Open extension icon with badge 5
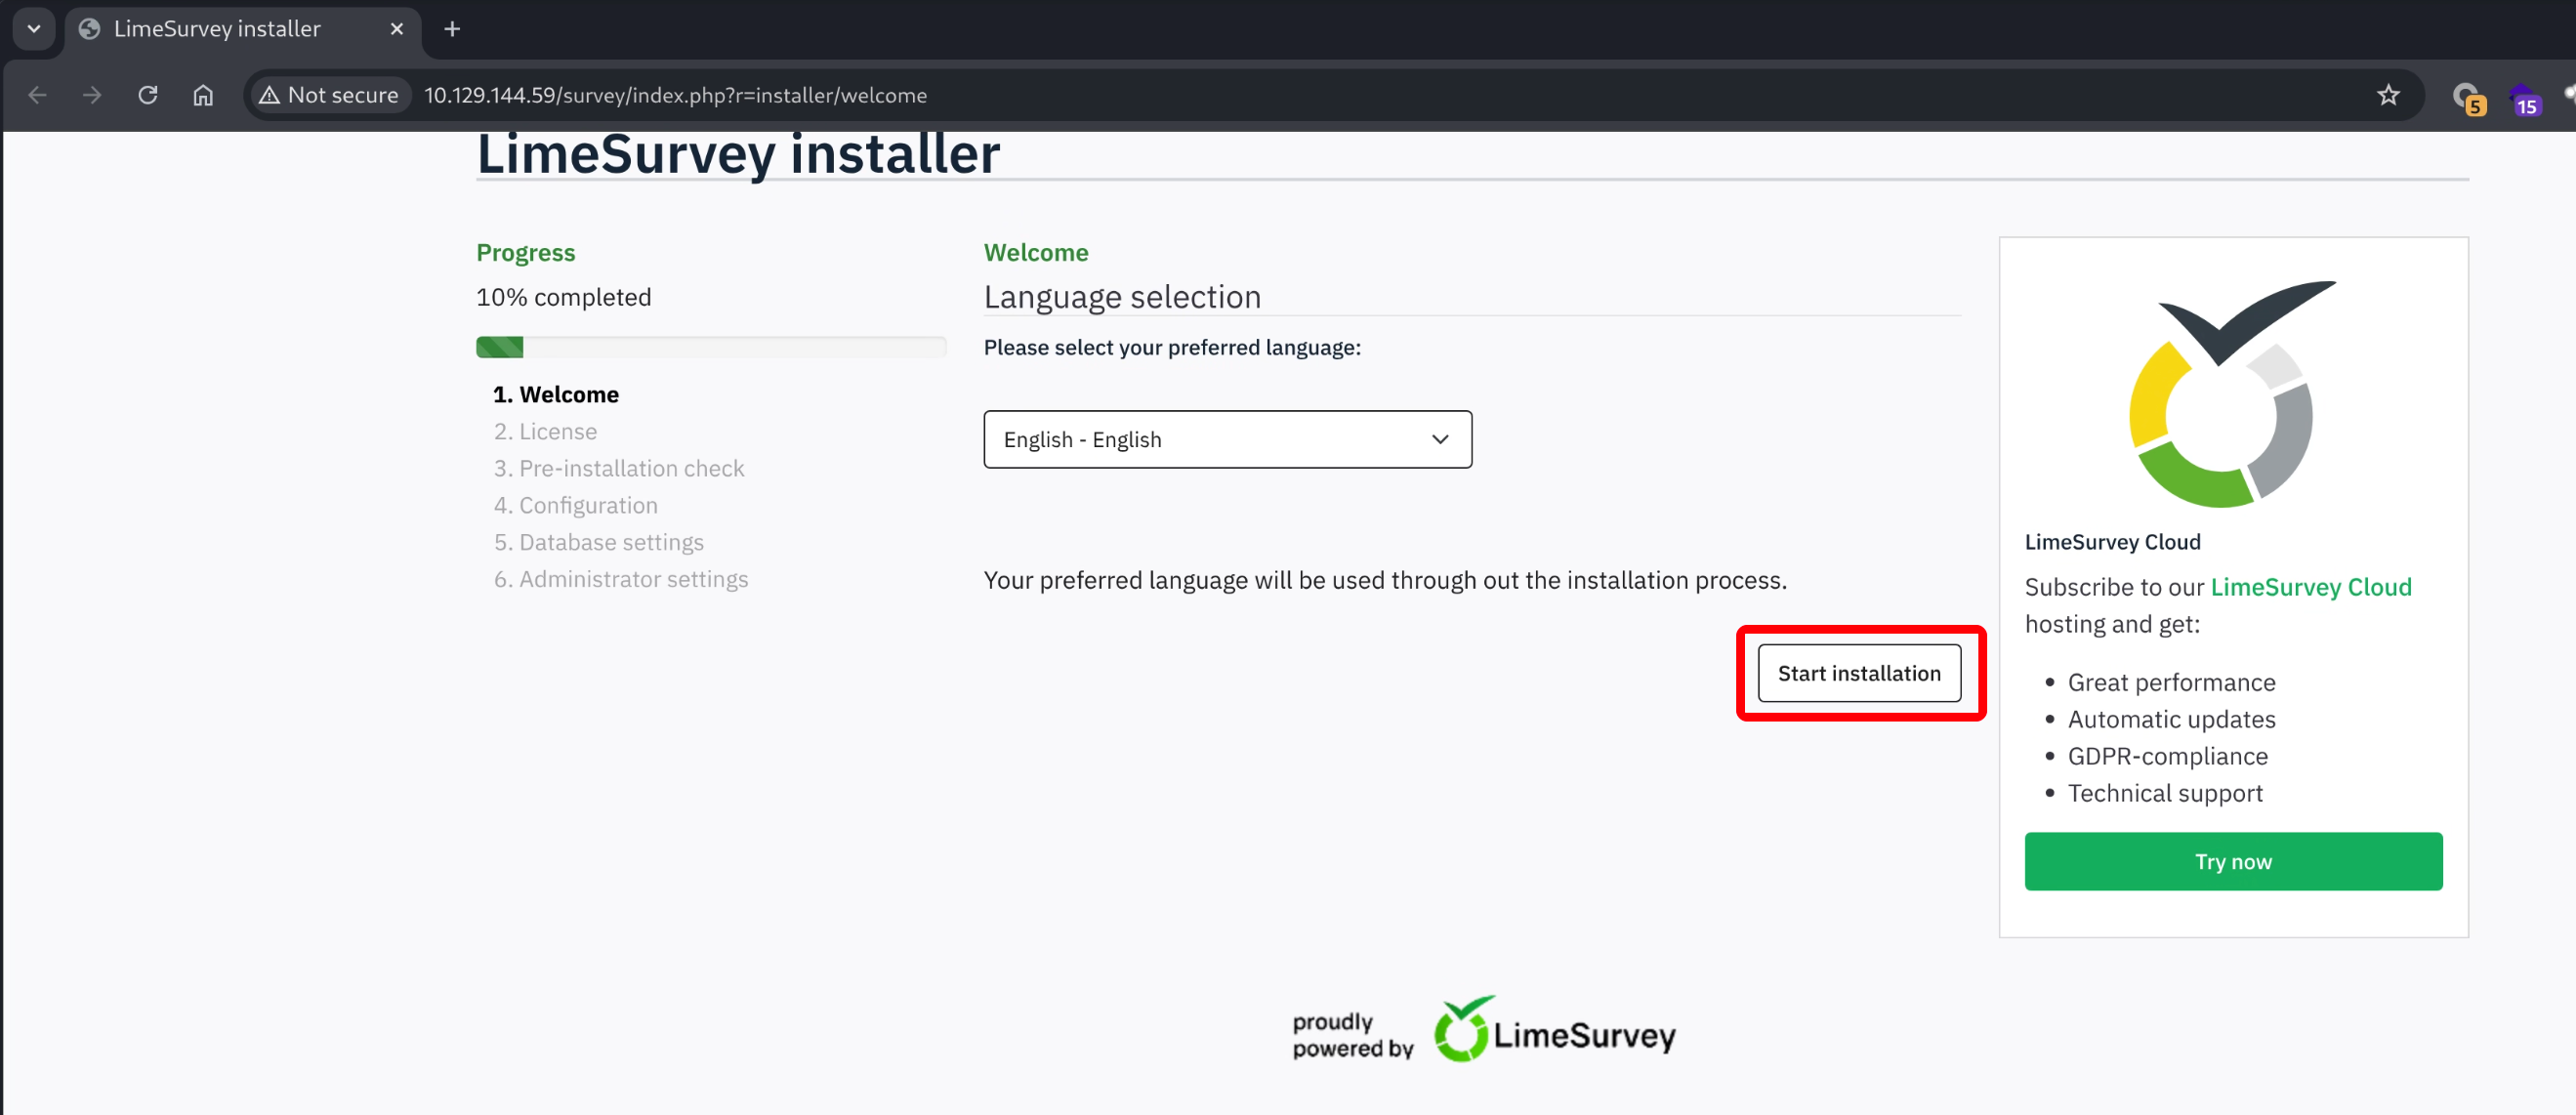 pyautogui.click(x=2467, y=97)
